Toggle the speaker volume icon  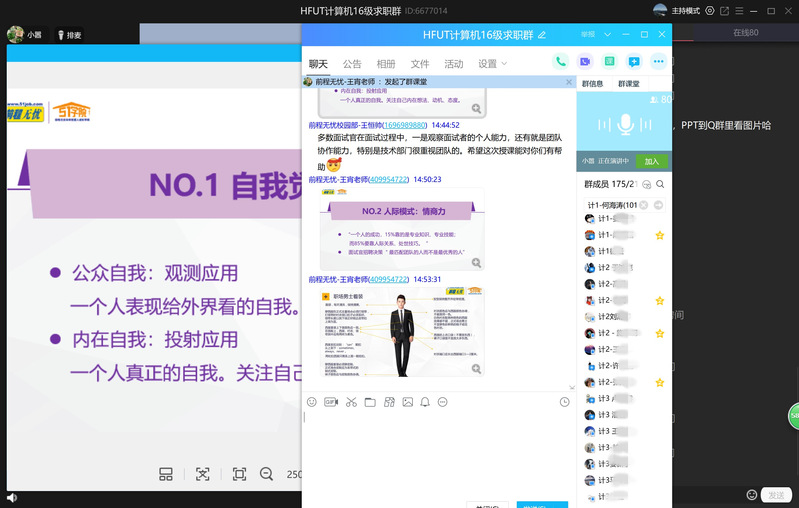pyautogui.click(x=11, y=497)
